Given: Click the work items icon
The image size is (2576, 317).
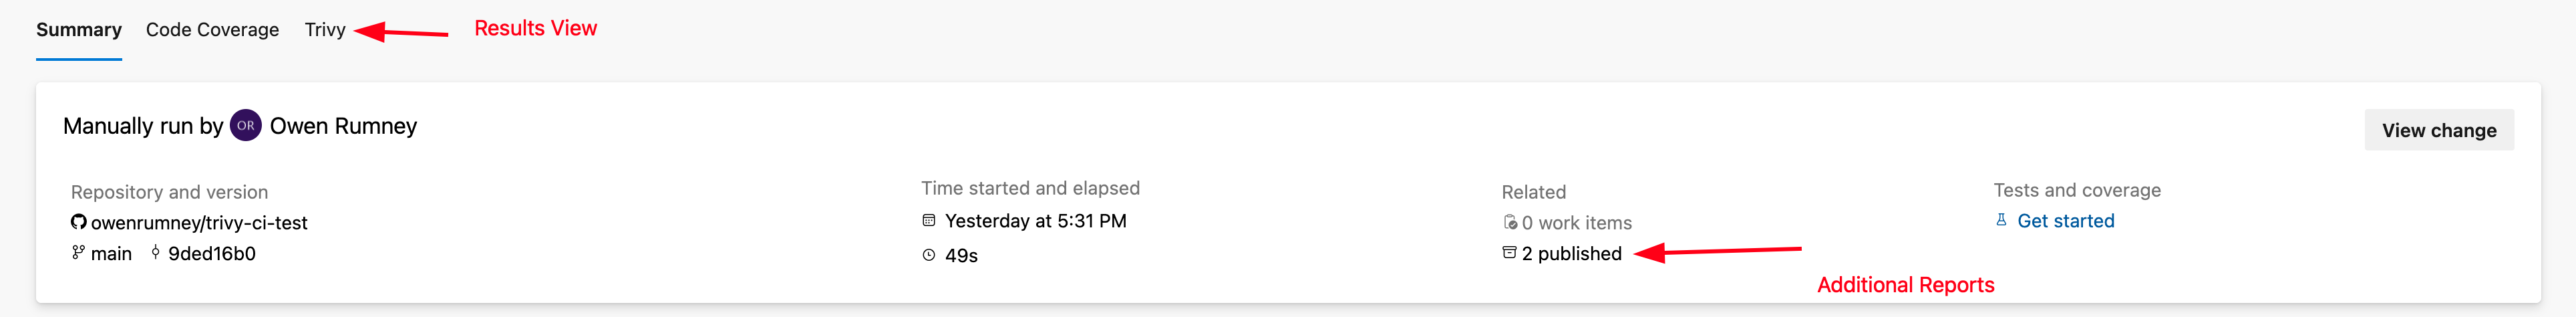Looking at the screenshot, I should (x=1510, y=223).
